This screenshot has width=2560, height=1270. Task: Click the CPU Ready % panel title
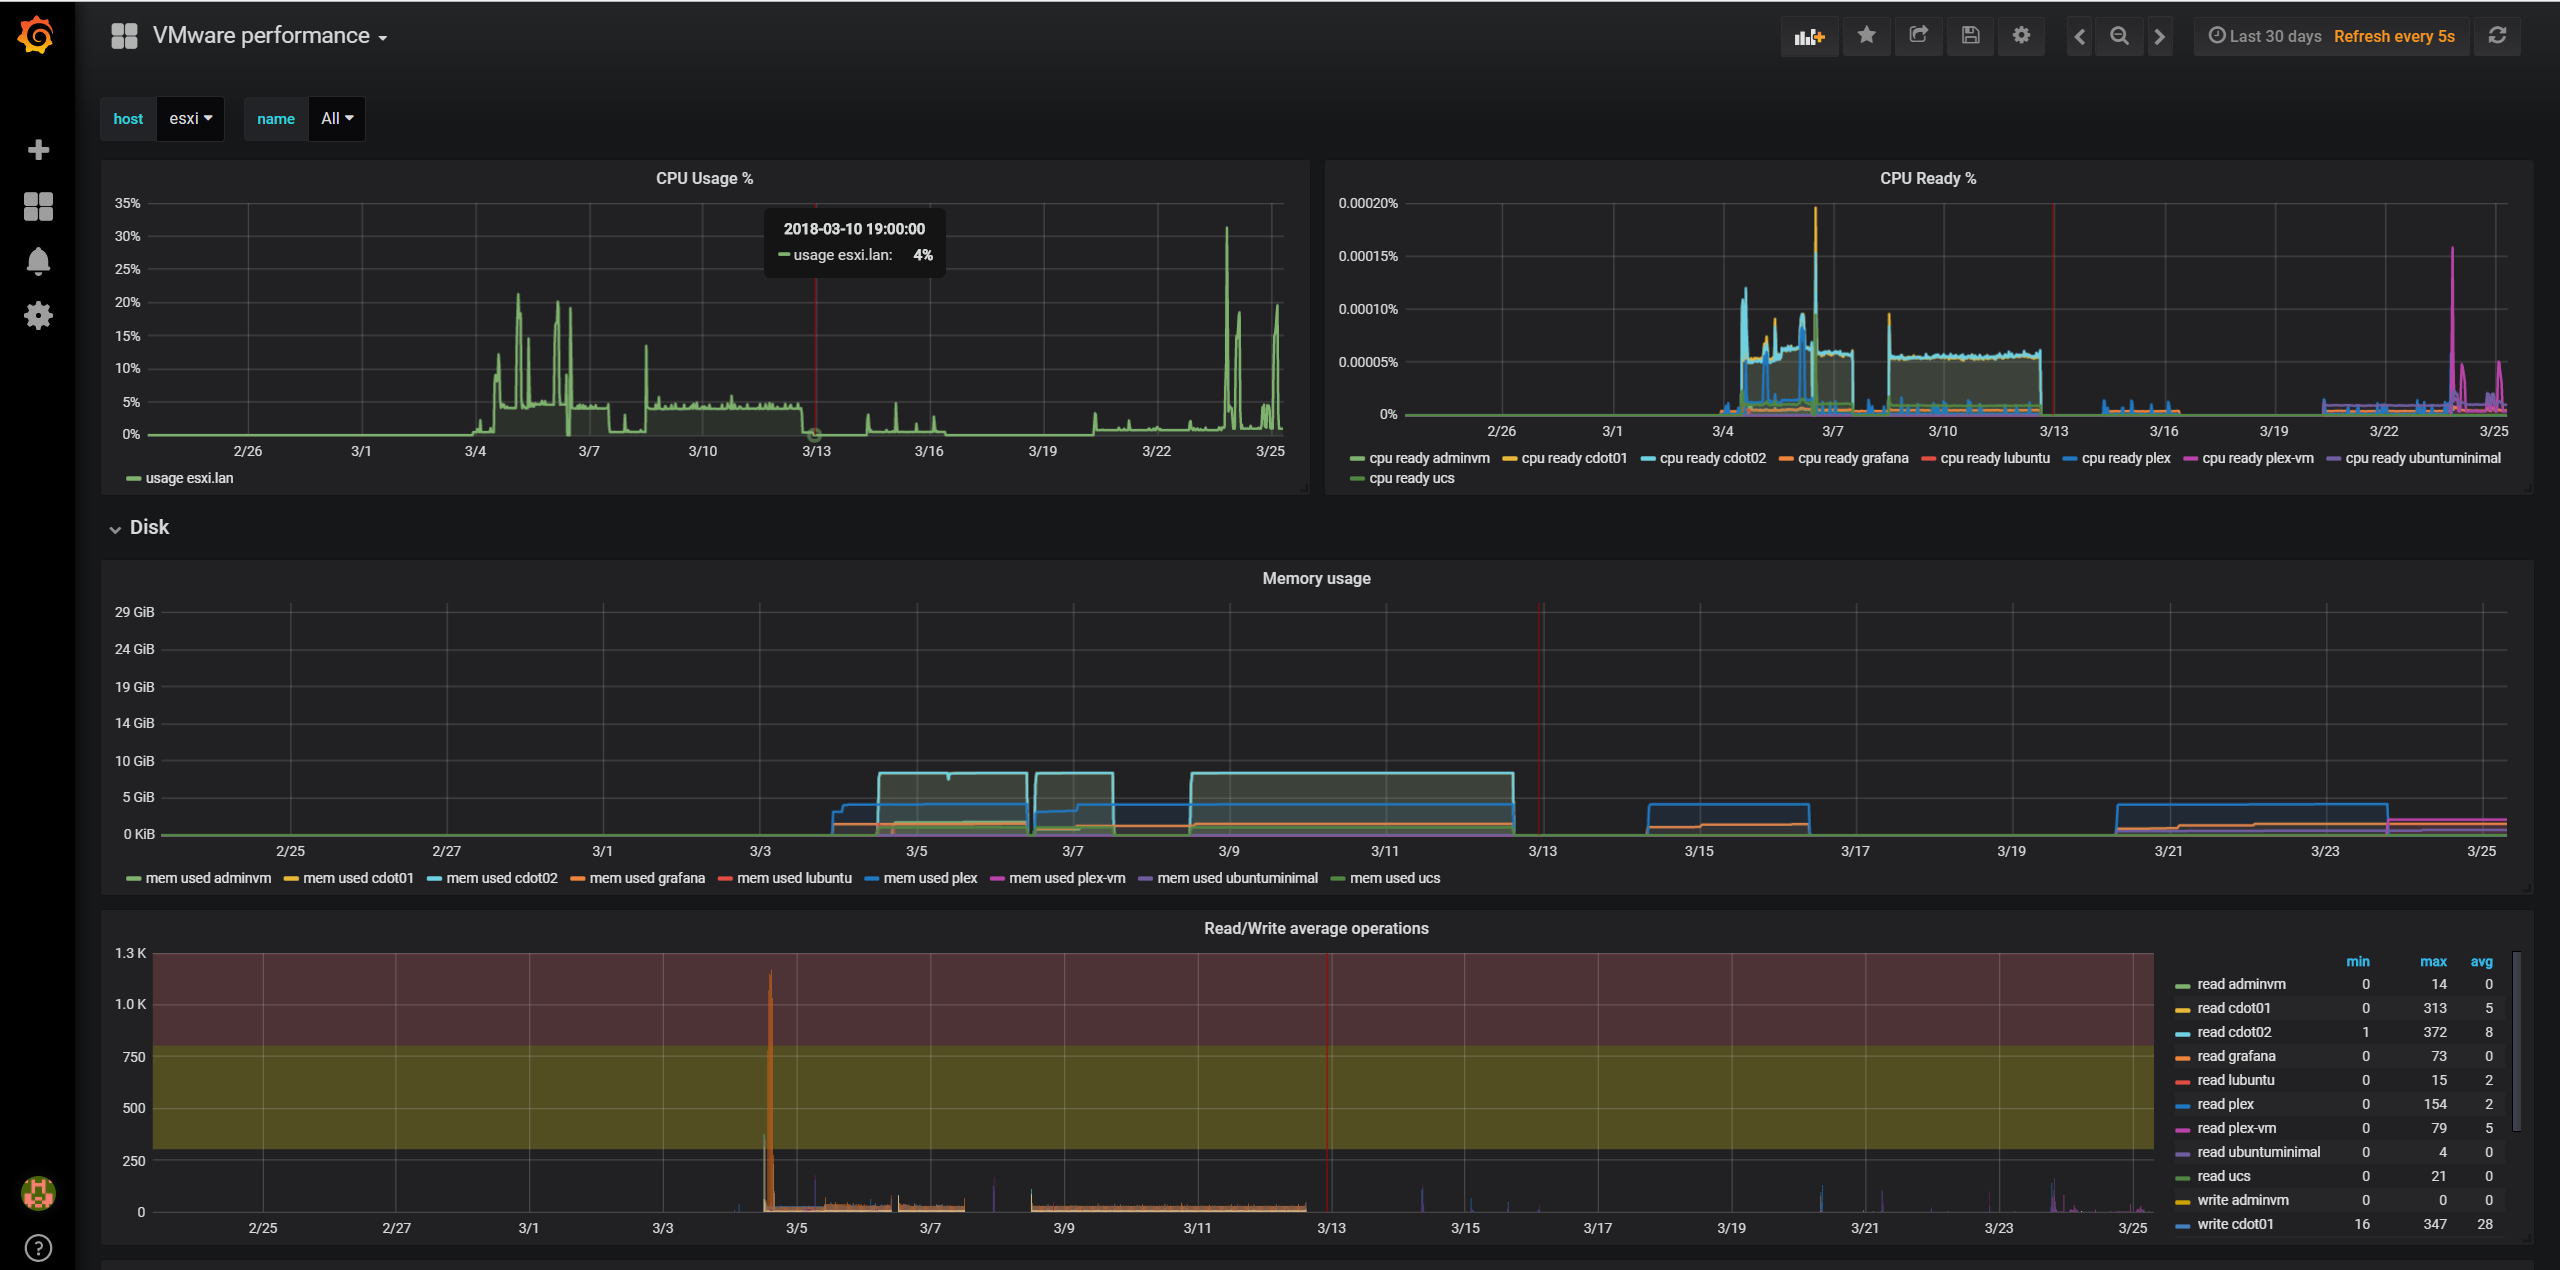(1927, 178)
